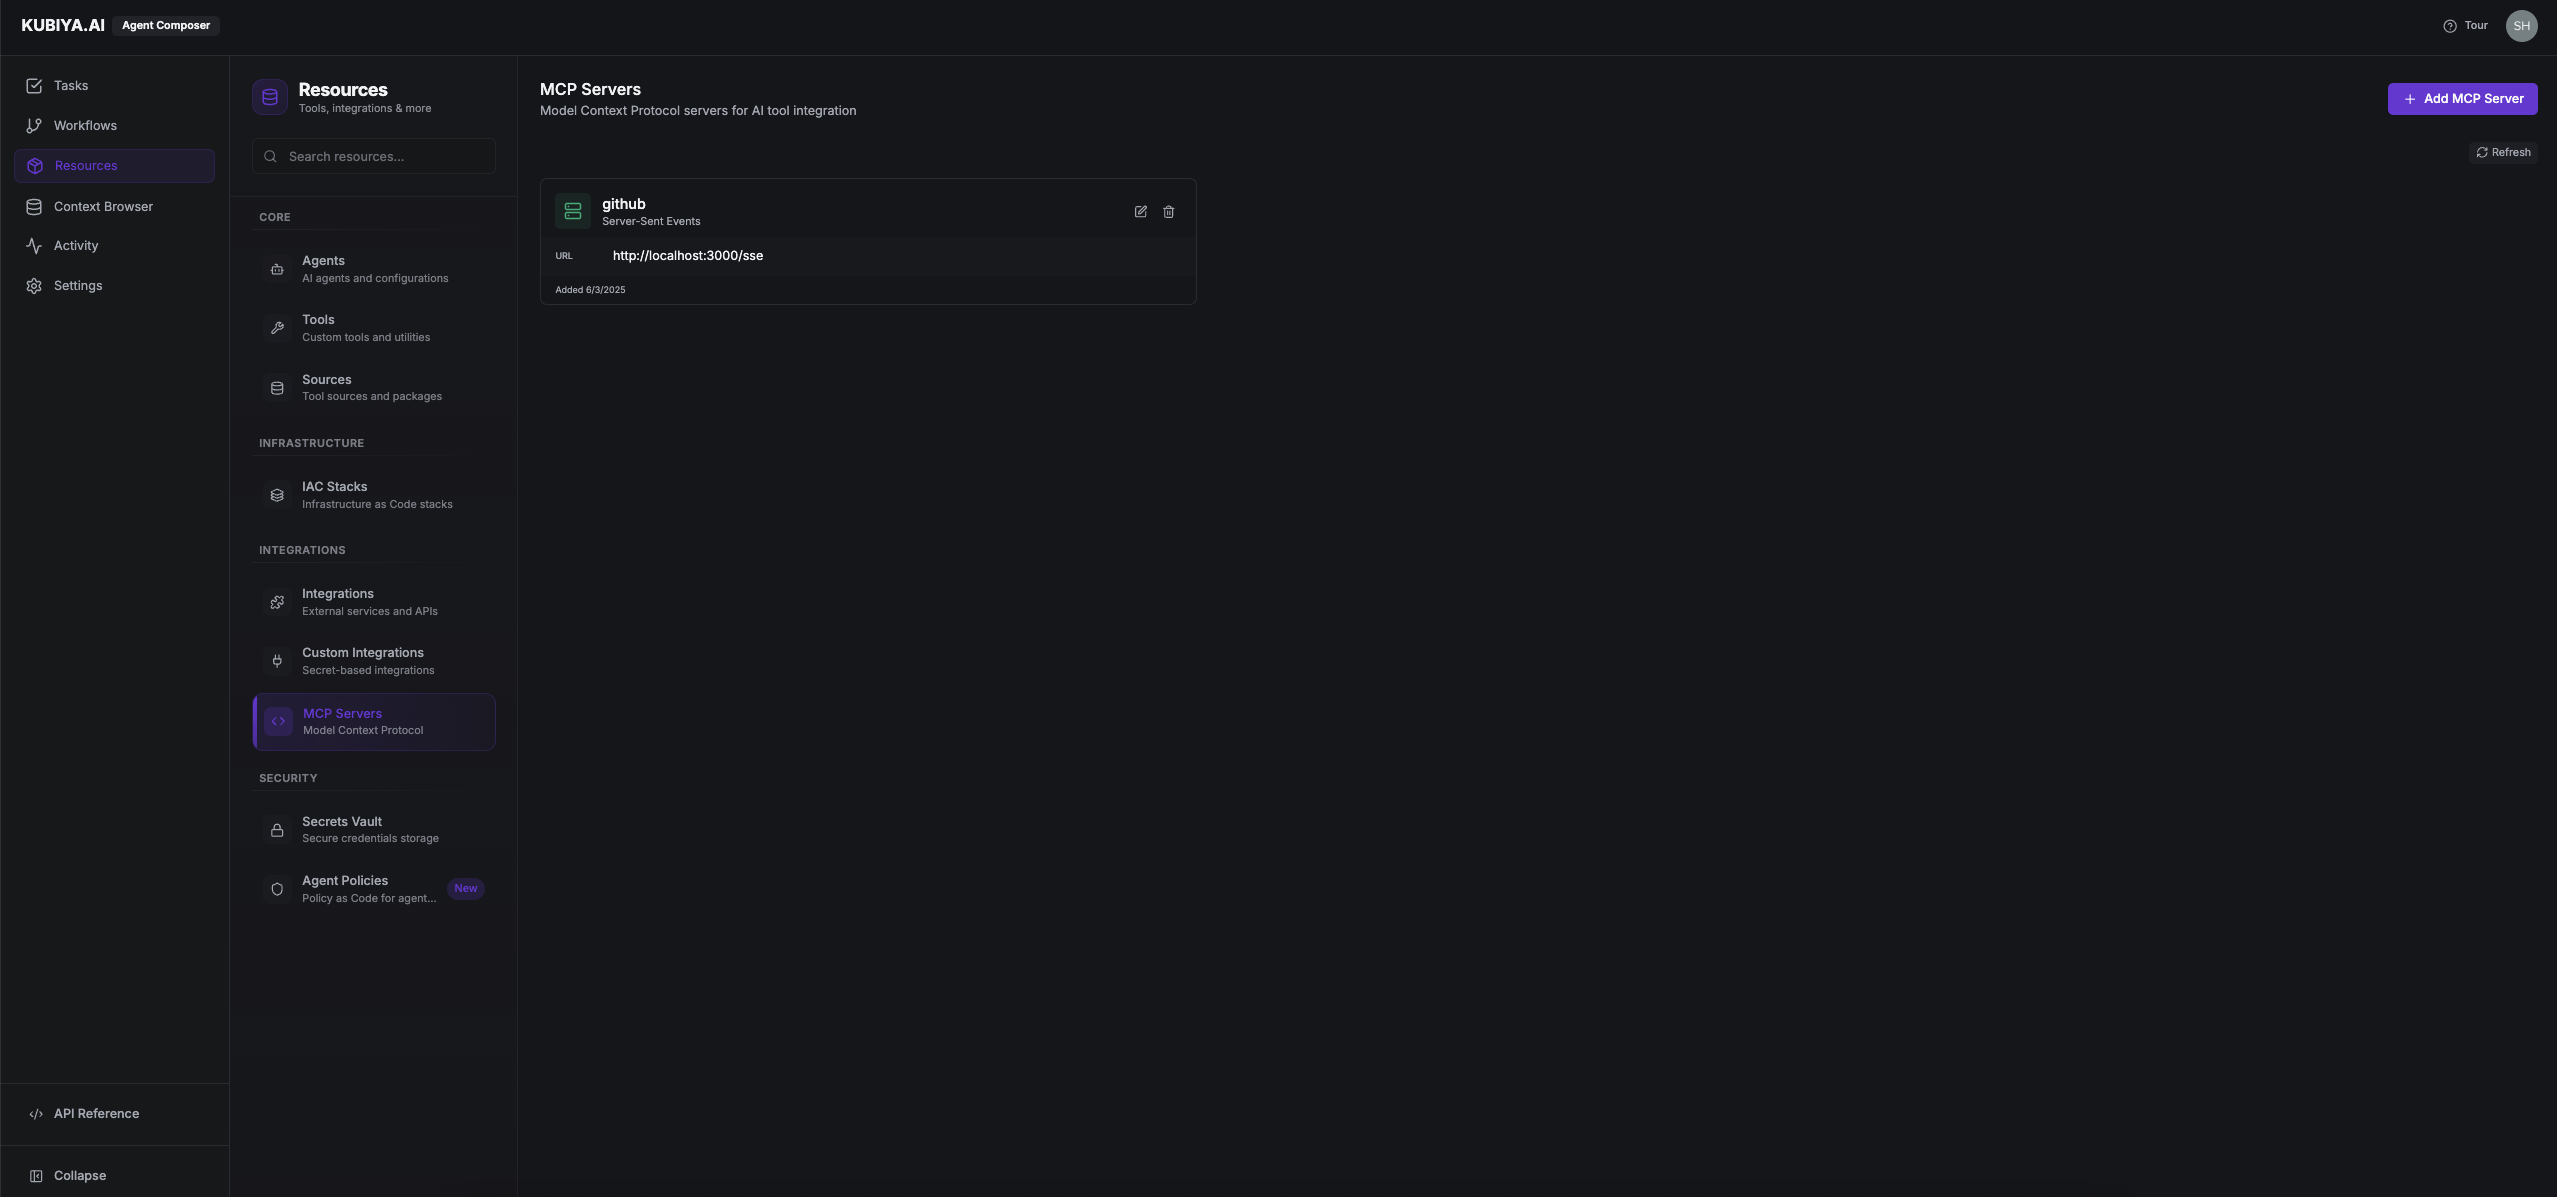
Task: Open Agent Policies category
Action: (373, 889)
